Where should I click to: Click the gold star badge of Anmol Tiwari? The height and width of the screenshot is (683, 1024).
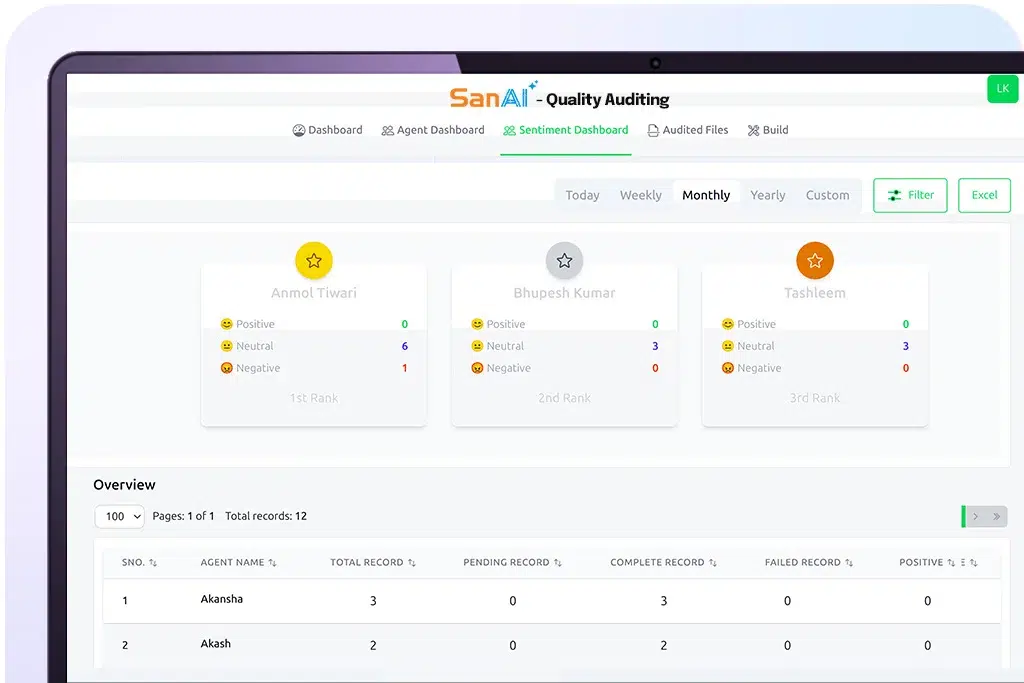click(313, 261)
